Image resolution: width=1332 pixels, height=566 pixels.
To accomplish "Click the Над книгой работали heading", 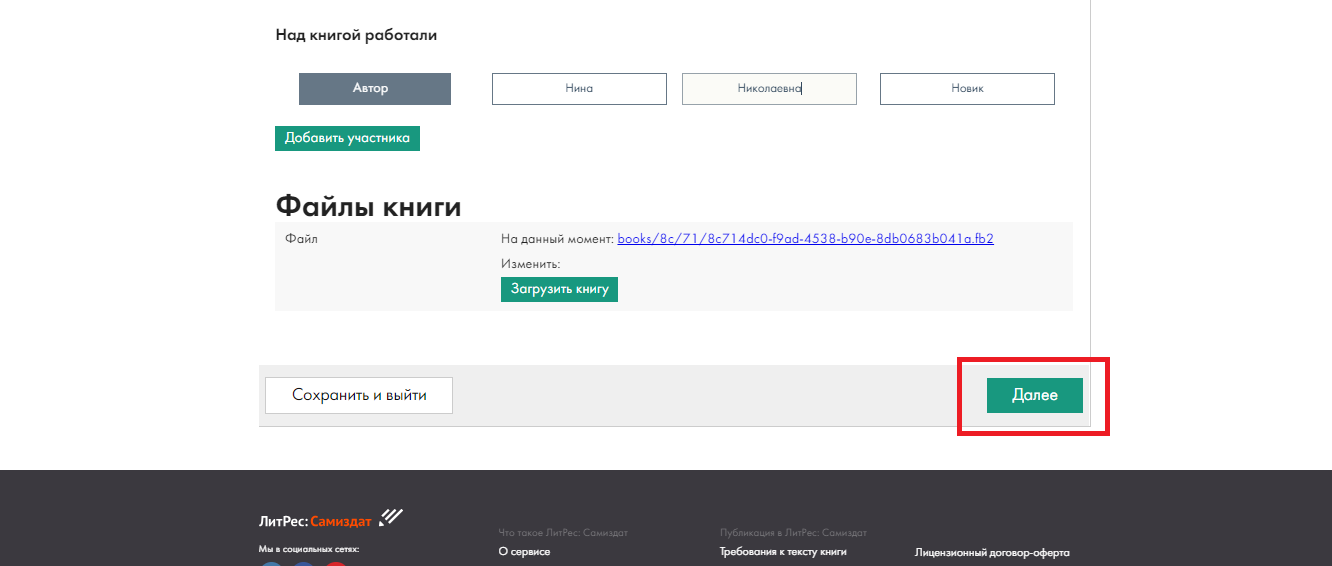I will (356, 35).
